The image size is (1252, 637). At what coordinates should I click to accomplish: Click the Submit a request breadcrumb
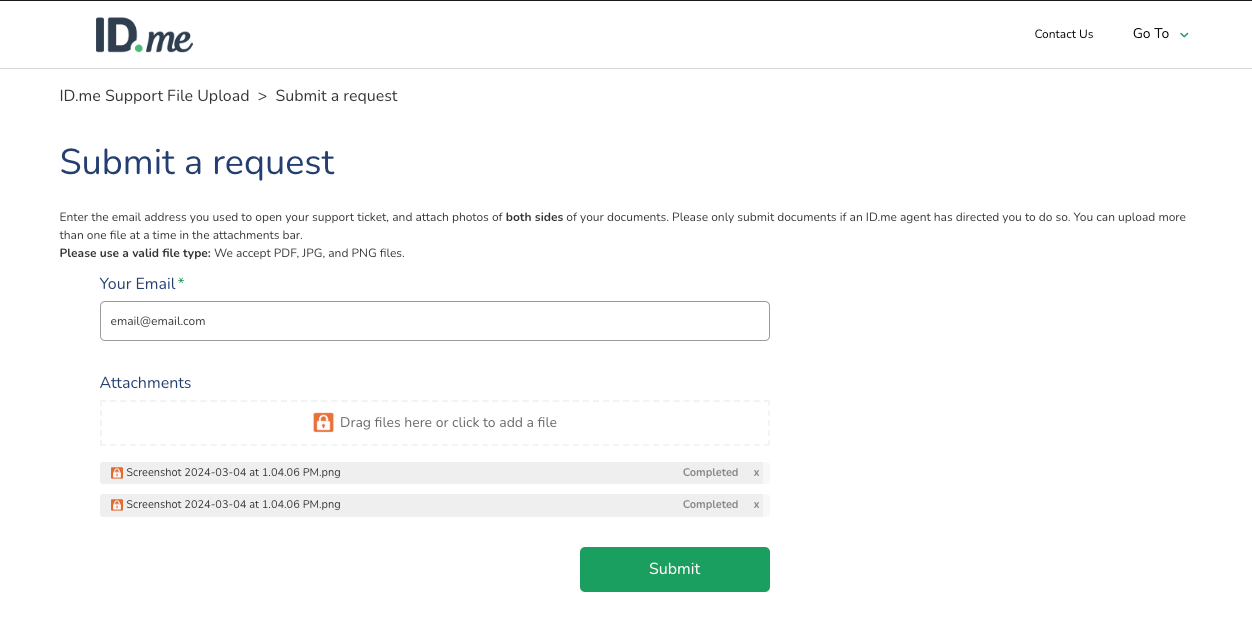coord(336,96)
